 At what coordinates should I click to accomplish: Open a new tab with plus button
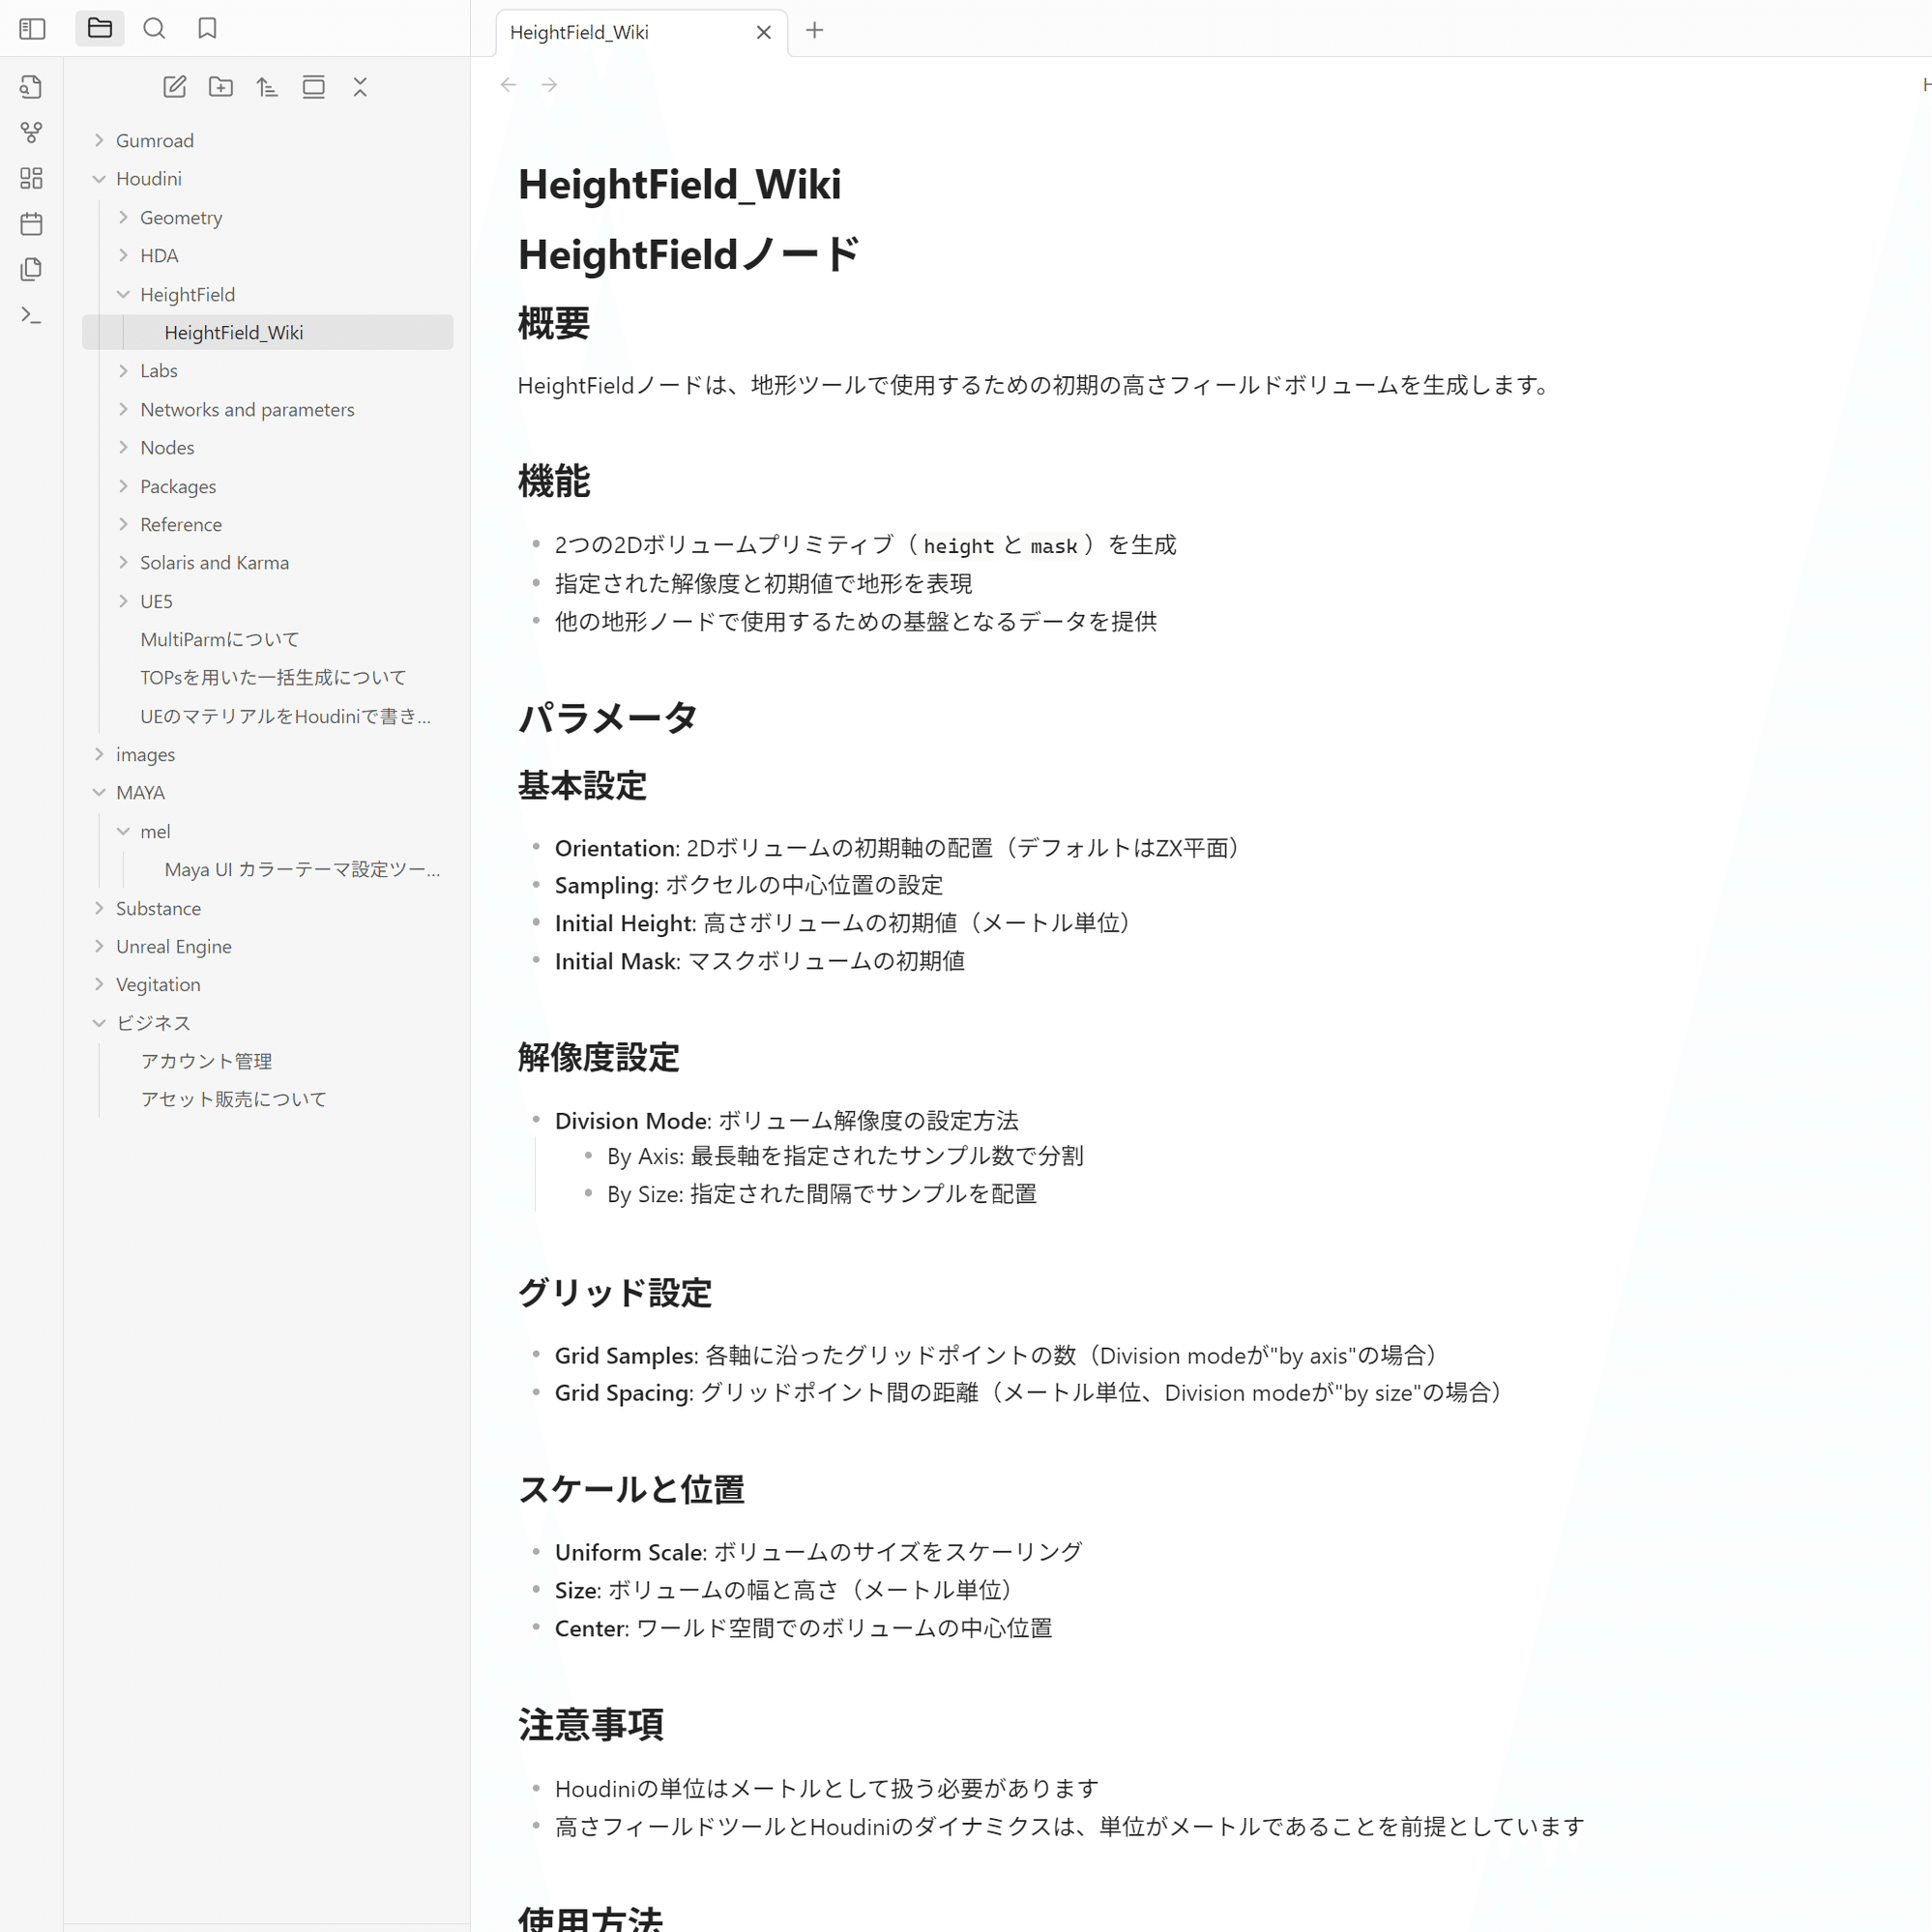coord(815,30)
